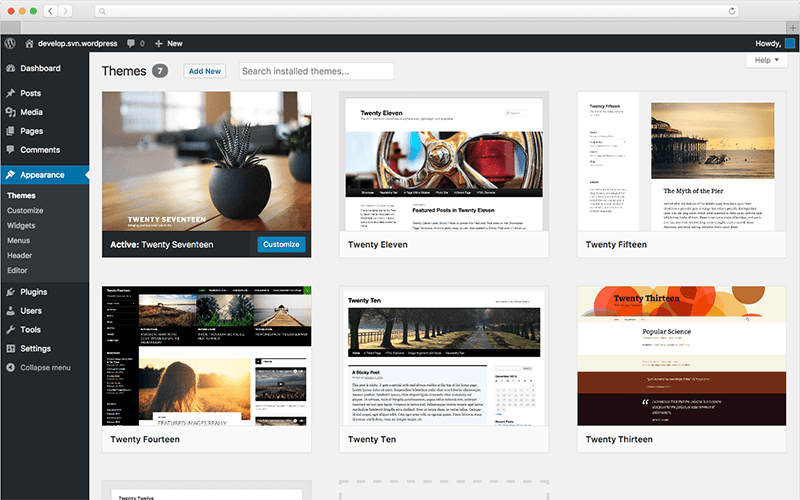Screen dimensions: 800x500
Task: Click develop.svn.wordpress site name
Action: 78,43
